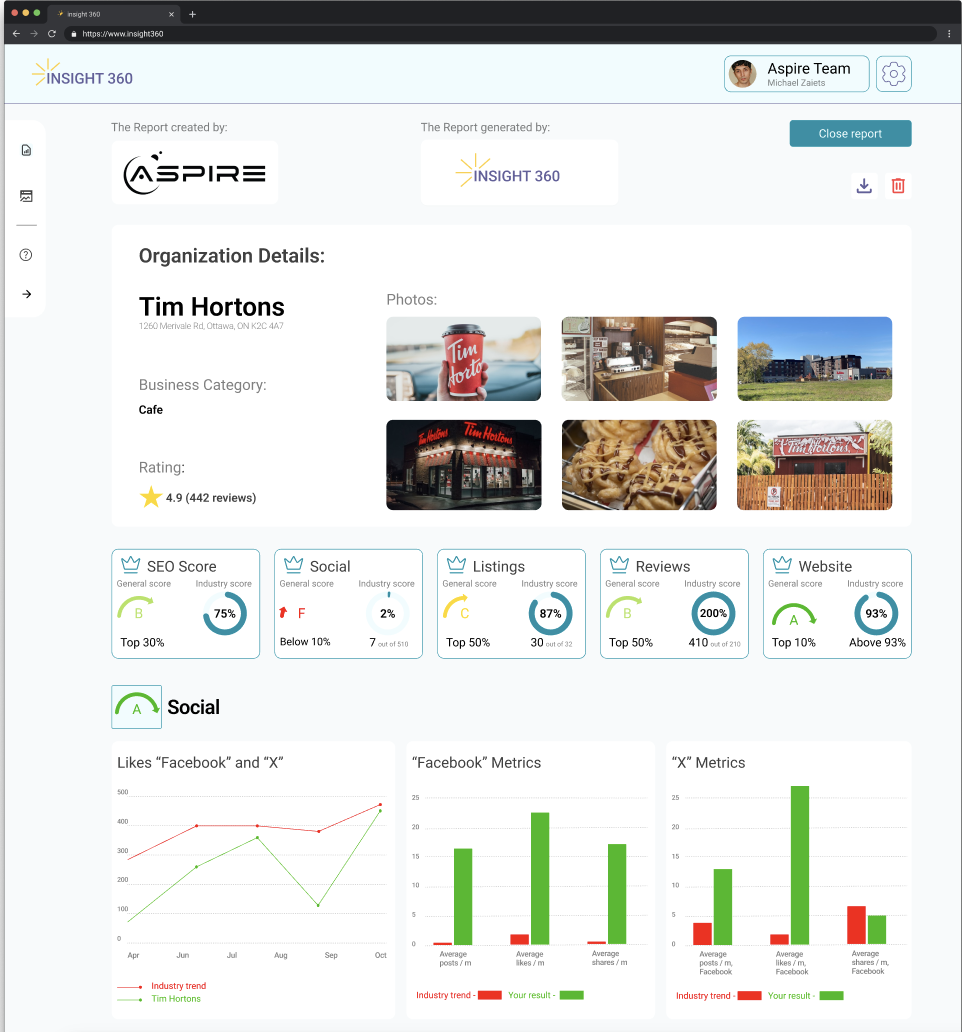Click the address bar URL field
Screen dimensions: 962x1032
(x=500, y=34)
